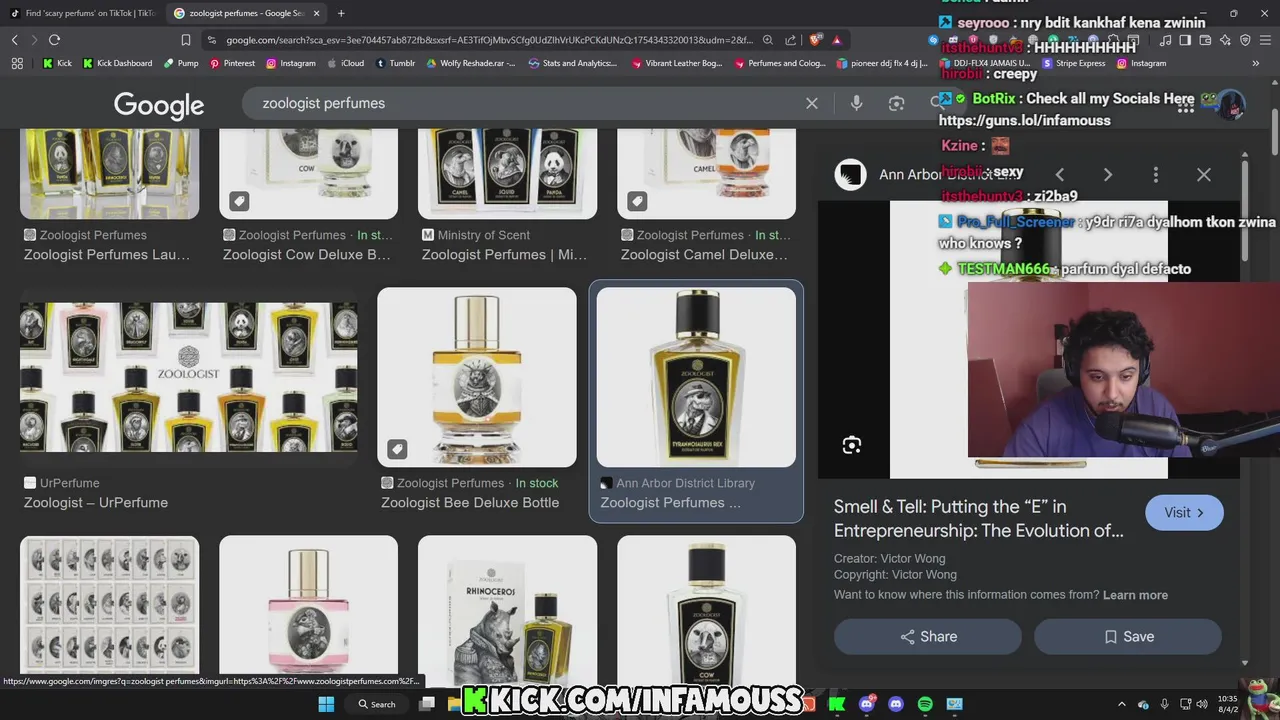Open the Kick Dashboard bookmark
This screenshot has height=720, width=1280.
(x=117, y=63)
